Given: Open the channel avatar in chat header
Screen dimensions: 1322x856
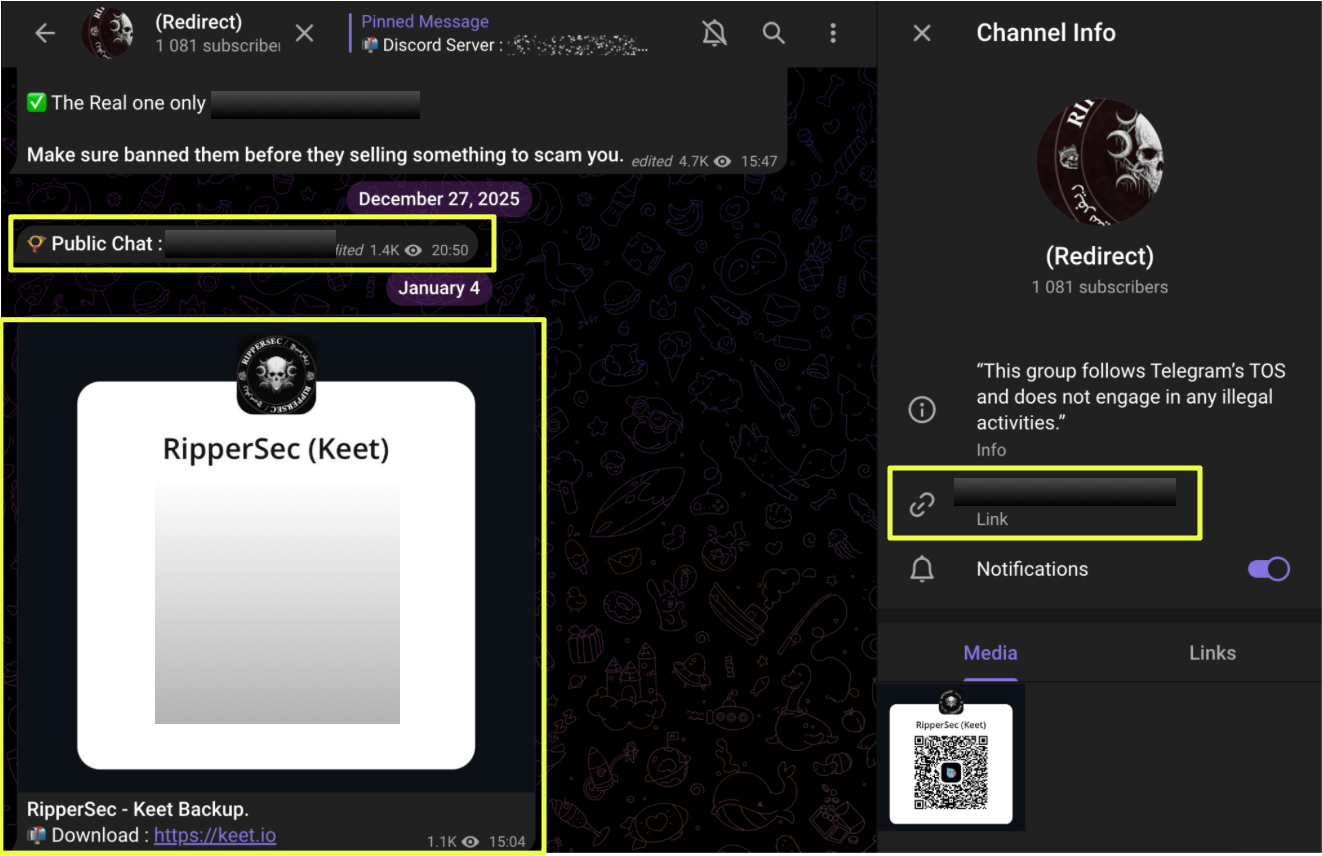Looking at the screenshot, I should (x=108, y=33).
